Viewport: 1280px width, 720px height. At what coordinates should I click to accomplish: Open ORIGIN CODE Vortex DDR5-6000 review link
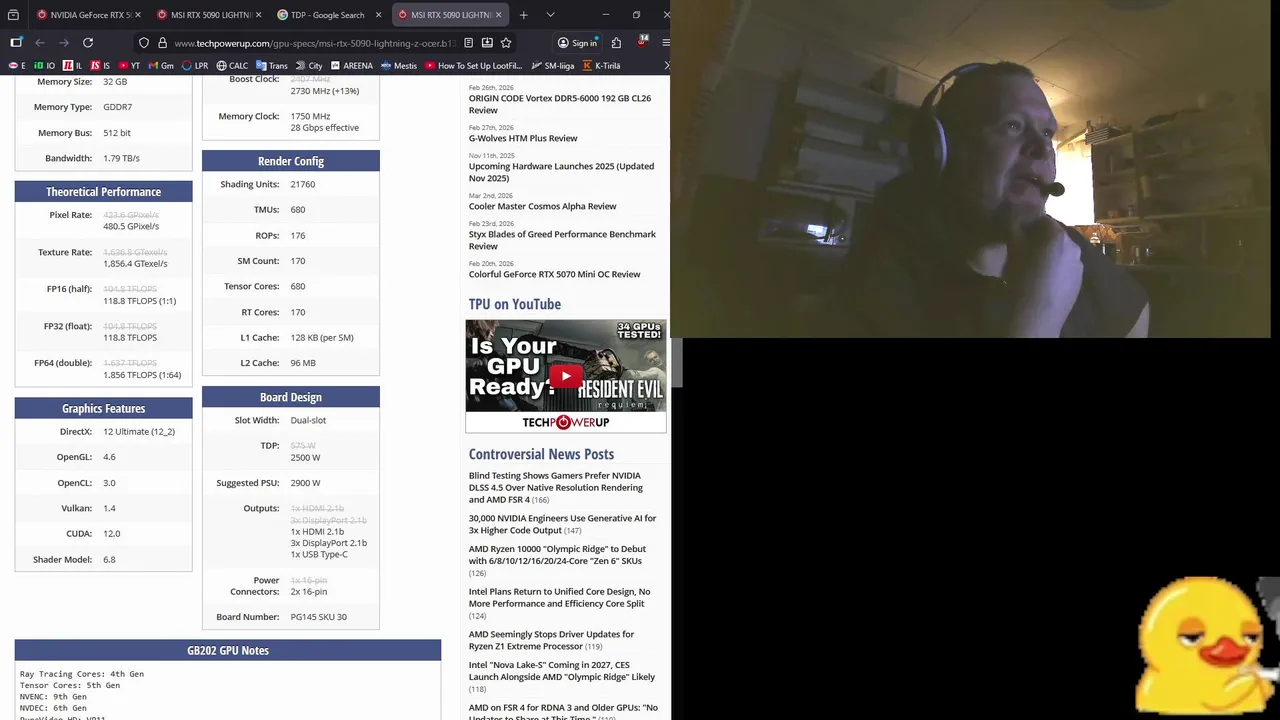560,104
